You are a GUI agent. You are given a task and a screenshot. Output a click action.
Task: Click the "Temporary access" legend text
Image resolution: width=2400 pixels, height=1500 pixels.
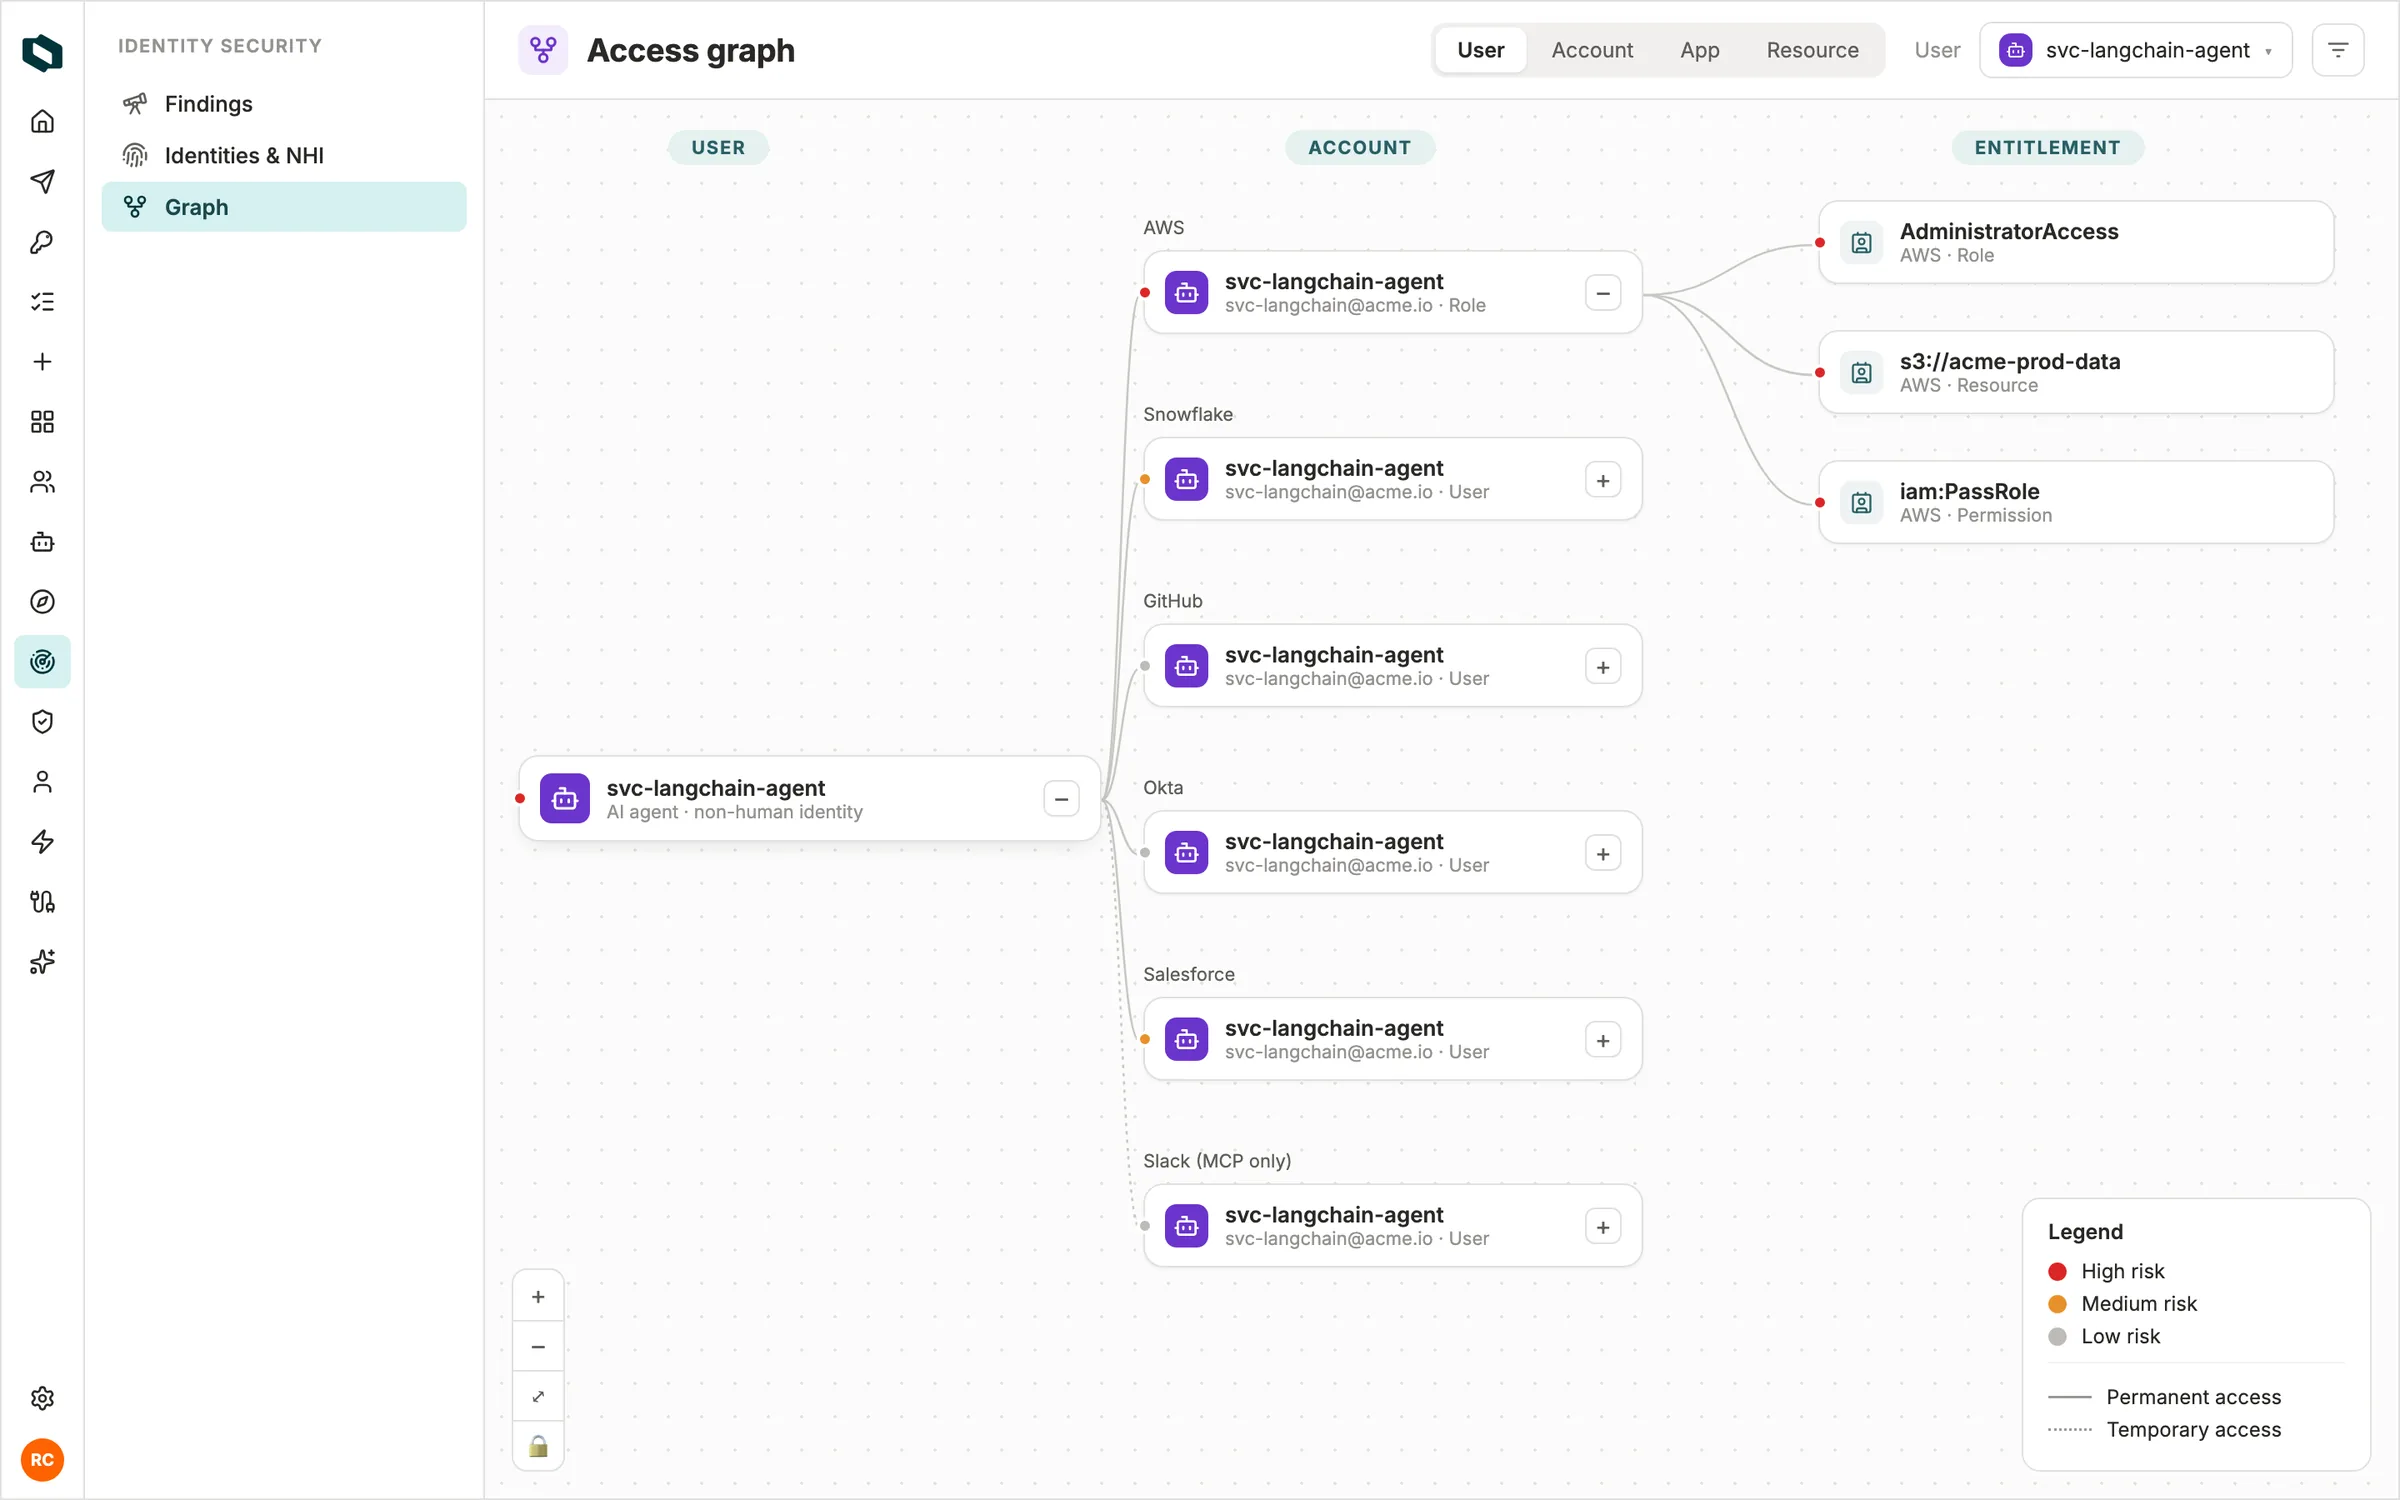[2194, 1430]
